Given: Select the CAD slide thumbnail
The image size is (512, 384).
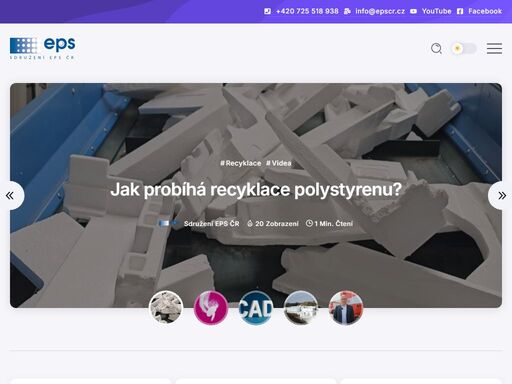Looking at the screenshot, I should click(x=256, y=307).
